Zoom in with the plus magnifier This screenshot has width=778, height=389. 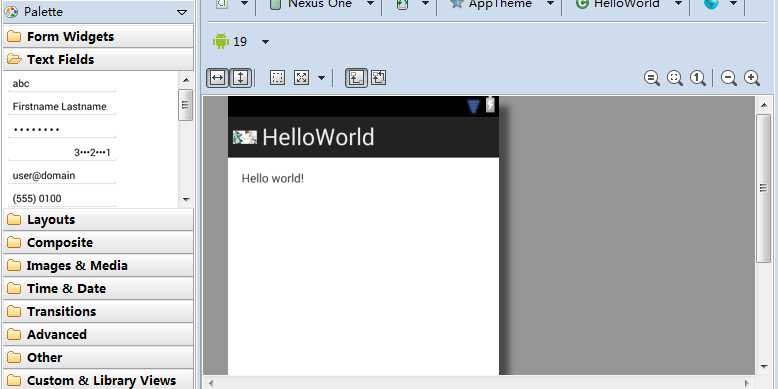pyautogui.click(x=752, y=78)
